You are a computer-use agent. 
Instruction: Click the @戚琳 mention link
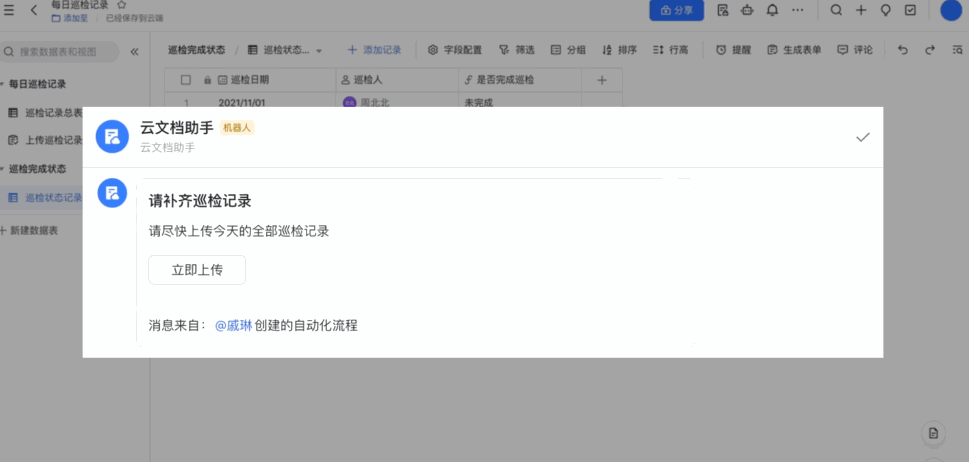[x=234, y=325]
